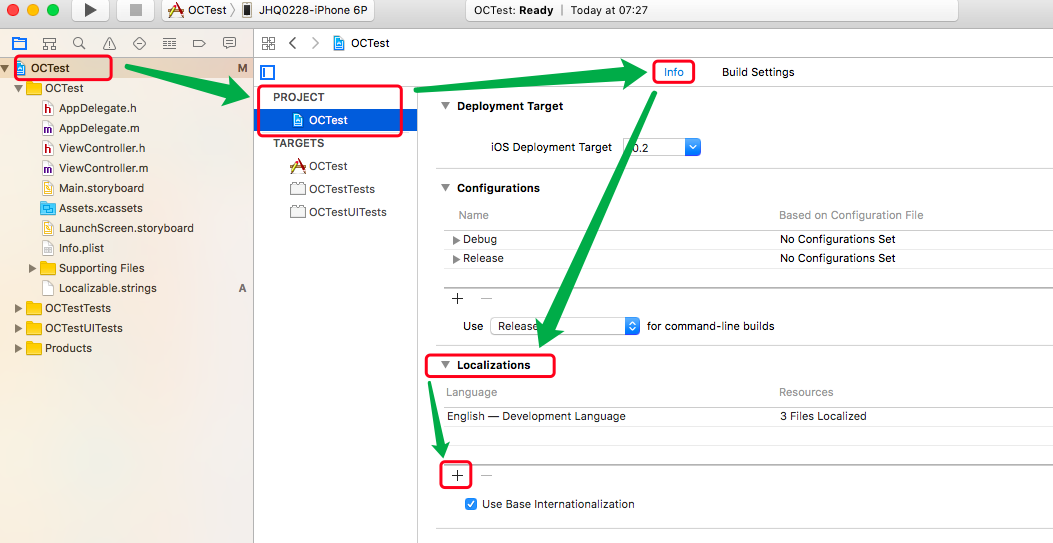Click the 3 Files Localized cell
This screenshot has width=1053, height=543.
823,416
